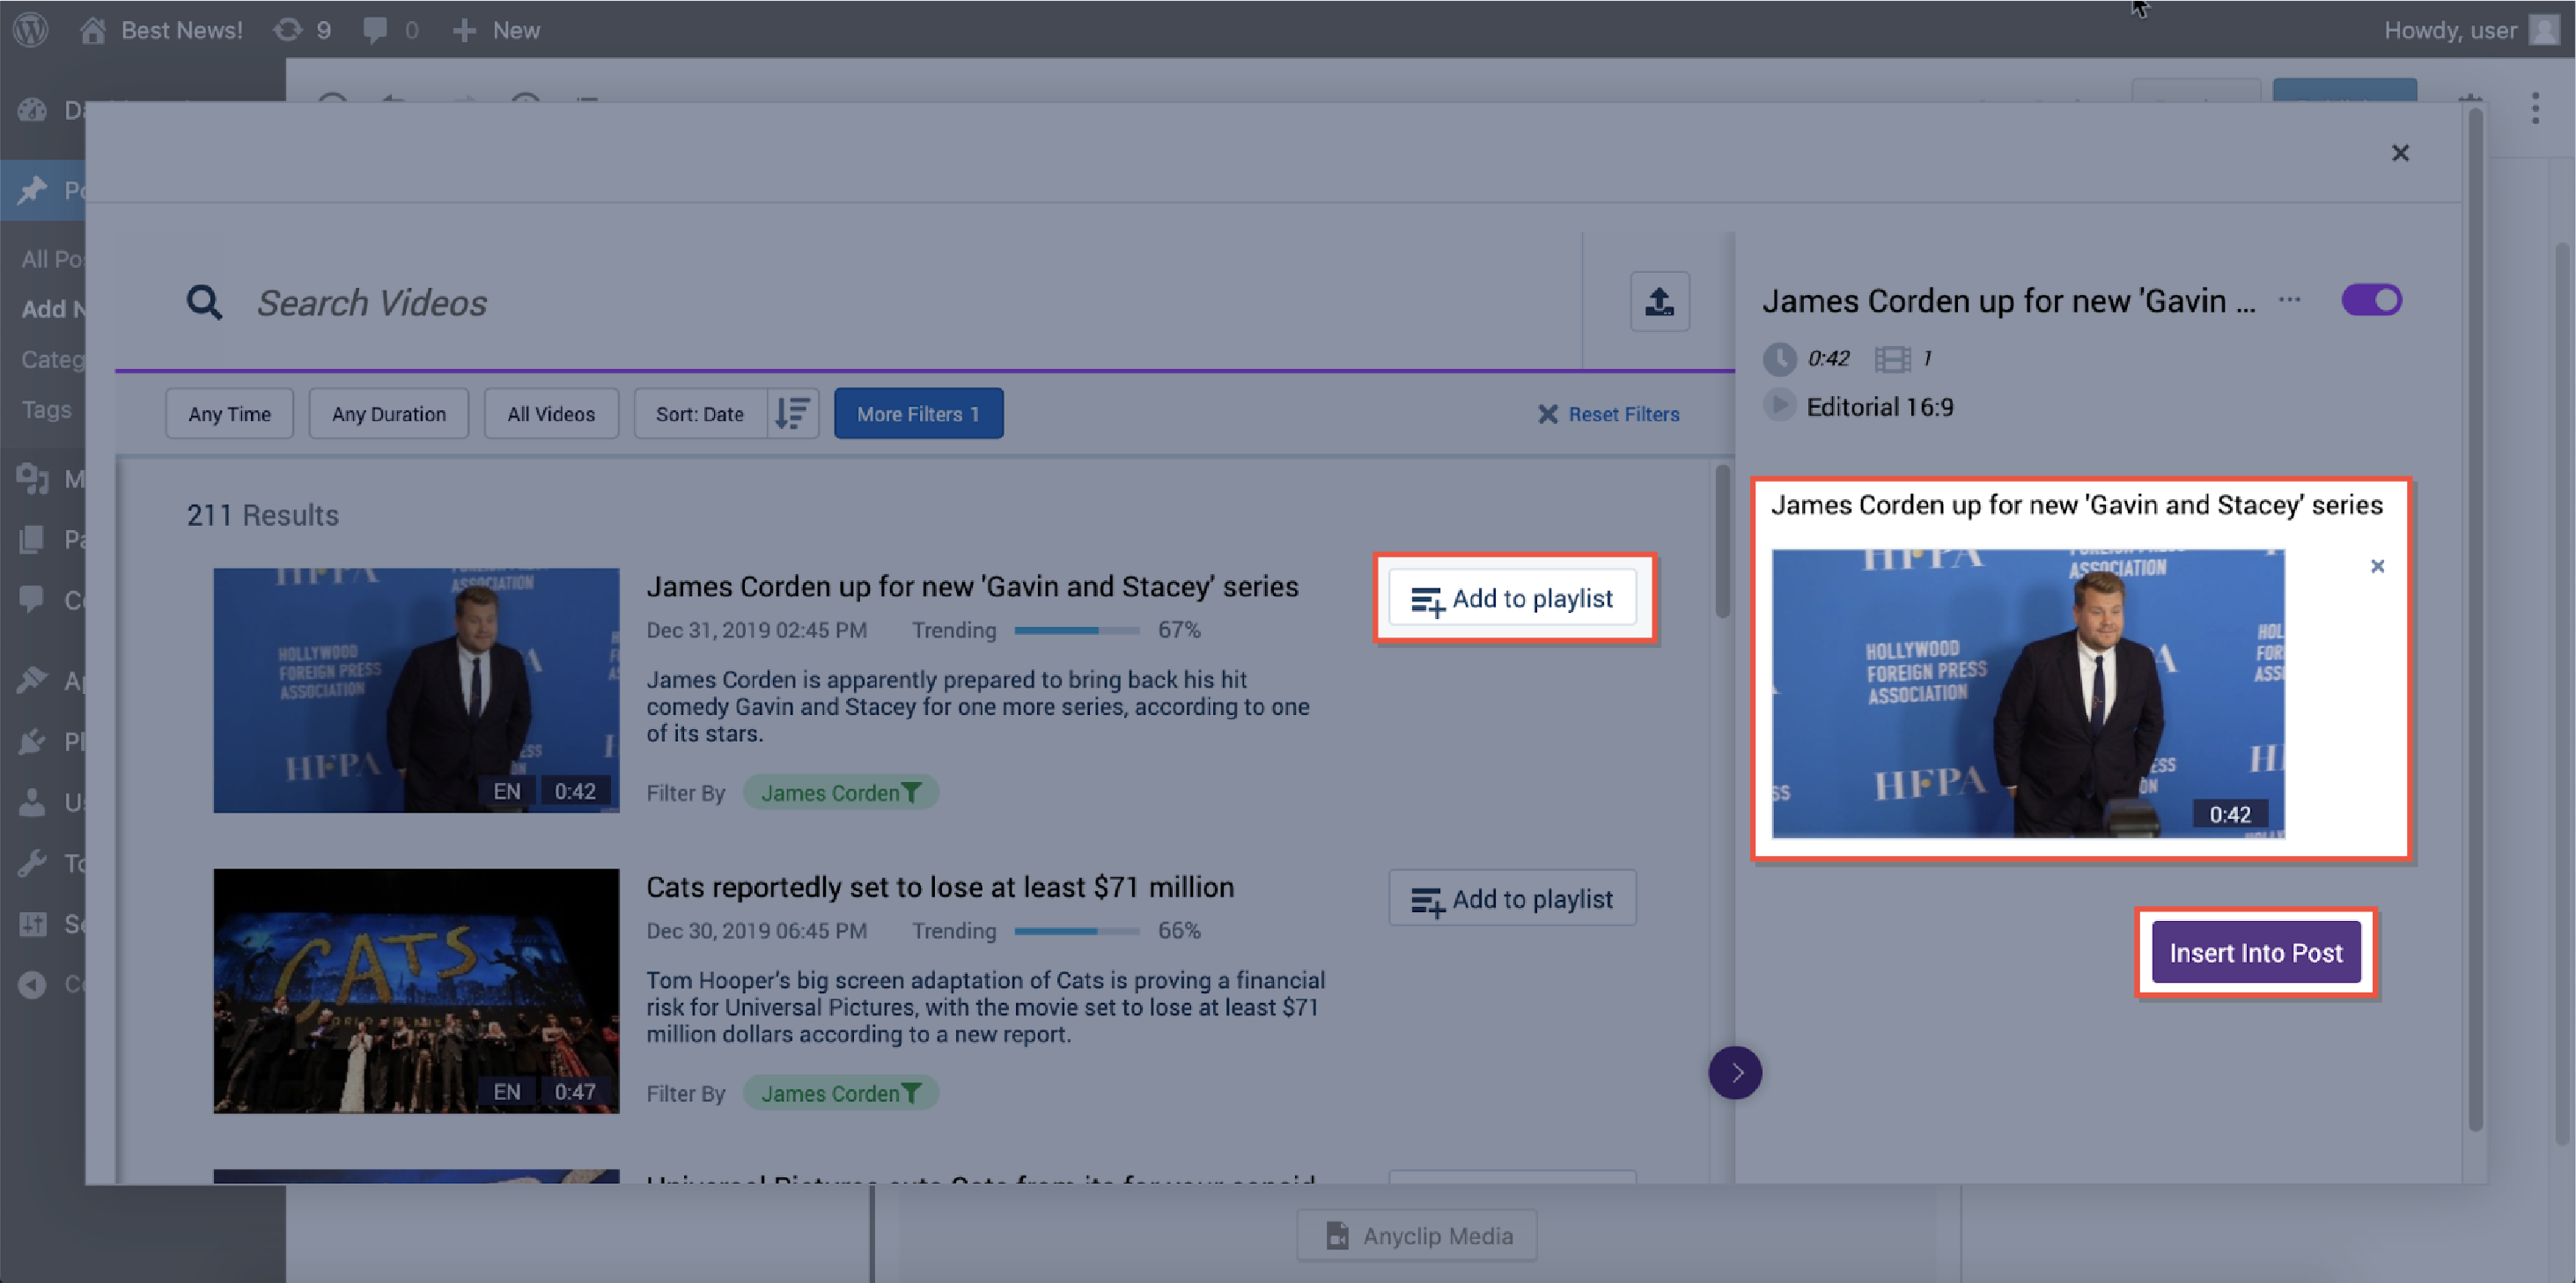
Task: Open the Tags submenu item
Action: (x=46, y=409)
